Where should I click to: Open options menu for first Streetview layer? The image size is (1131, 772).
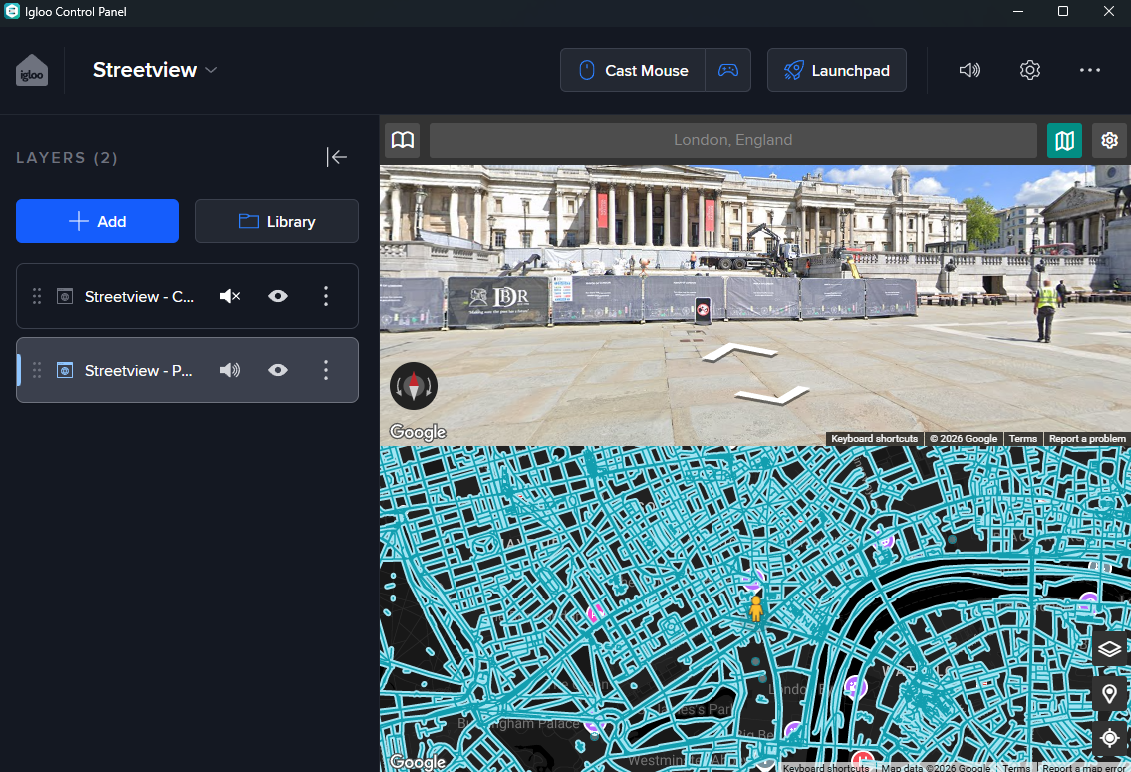coord(326,296)
